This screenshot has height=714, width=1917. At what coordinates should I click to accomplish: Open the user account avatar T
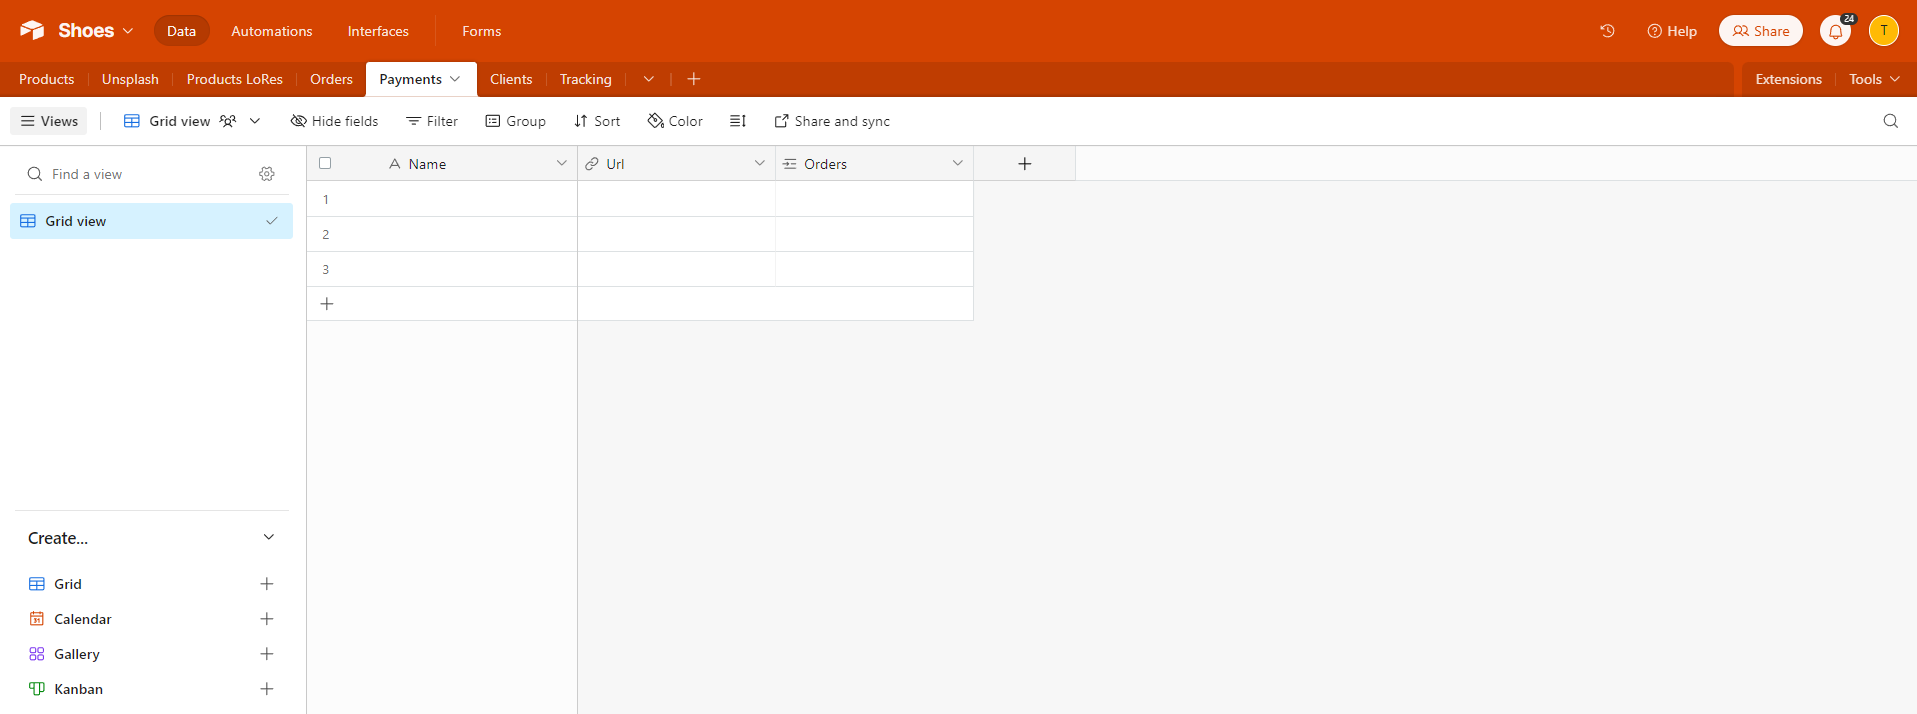(1884, 31)
